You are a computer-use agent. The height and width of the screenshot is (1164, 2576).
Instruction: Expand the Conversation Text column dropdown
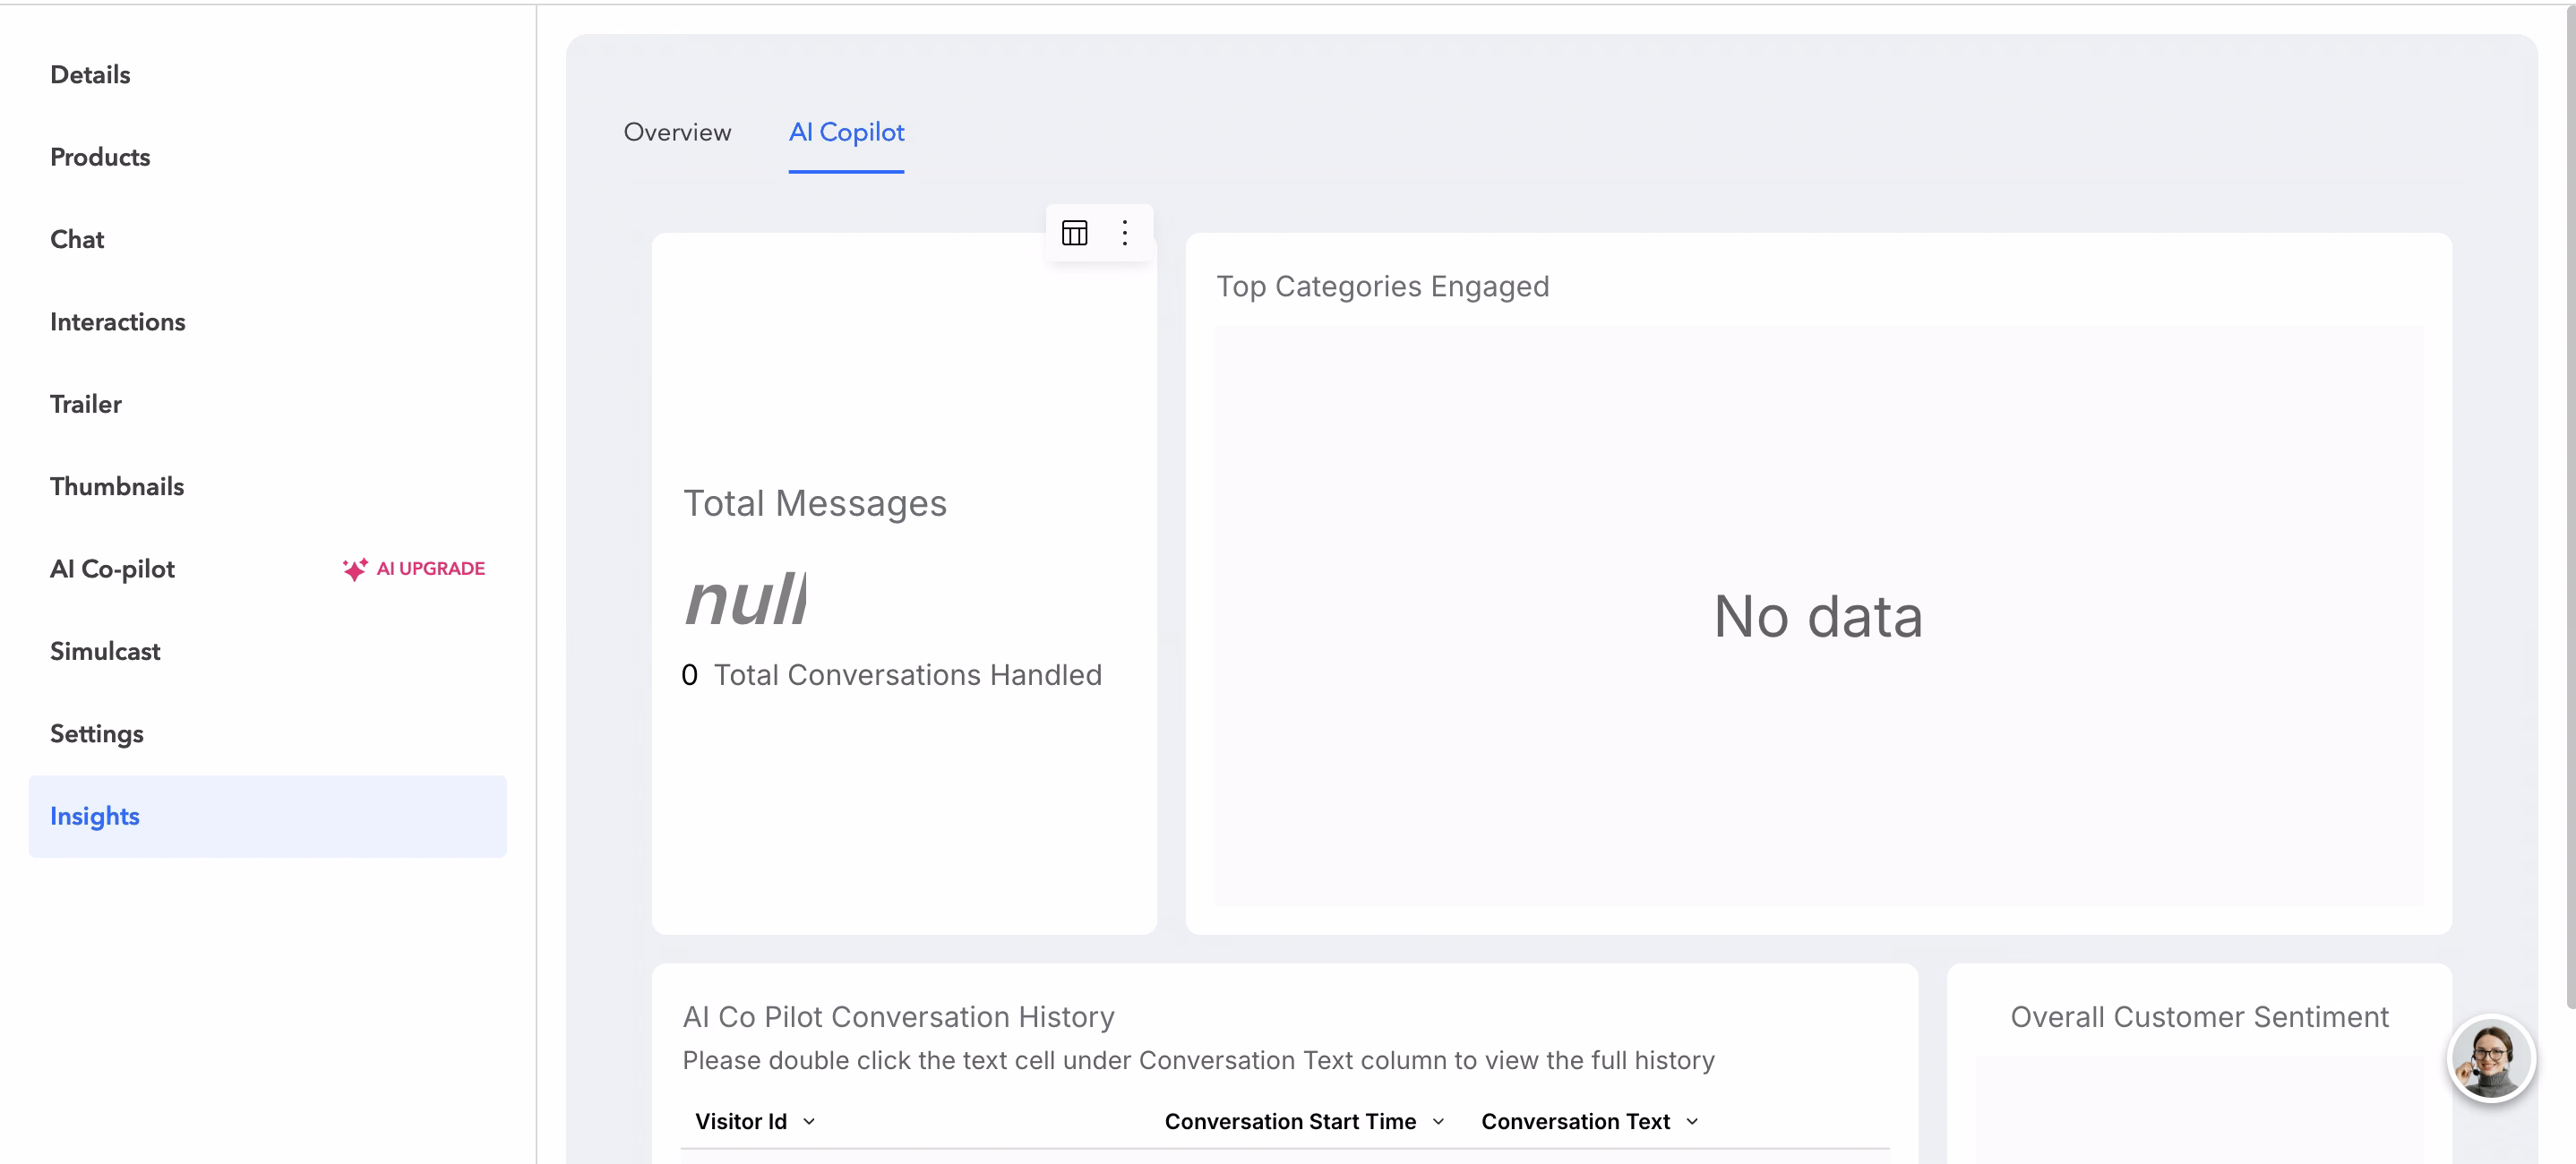pos(1692,1122)
